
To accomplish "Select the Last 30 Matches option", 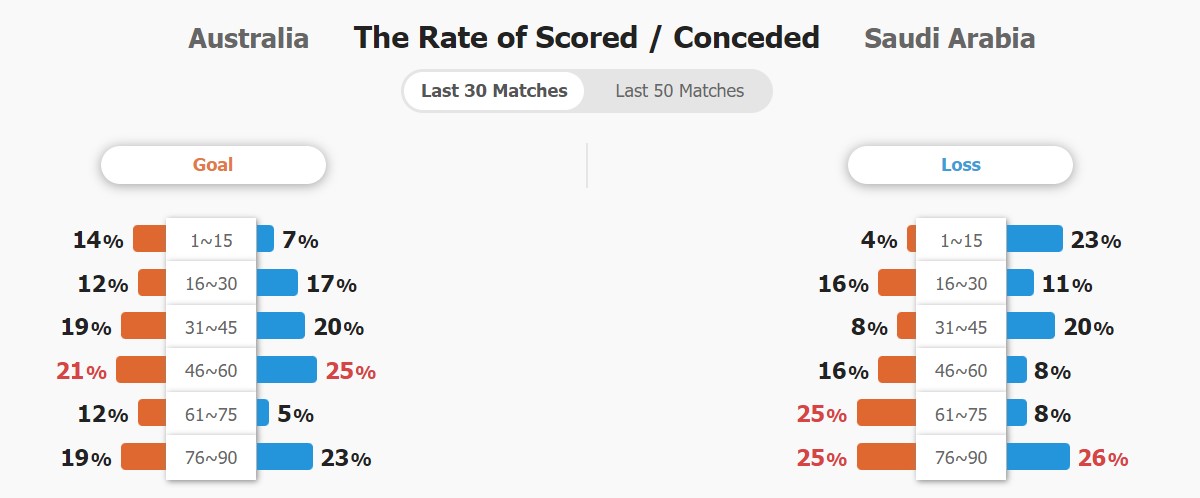I will [x=494, y=91].
